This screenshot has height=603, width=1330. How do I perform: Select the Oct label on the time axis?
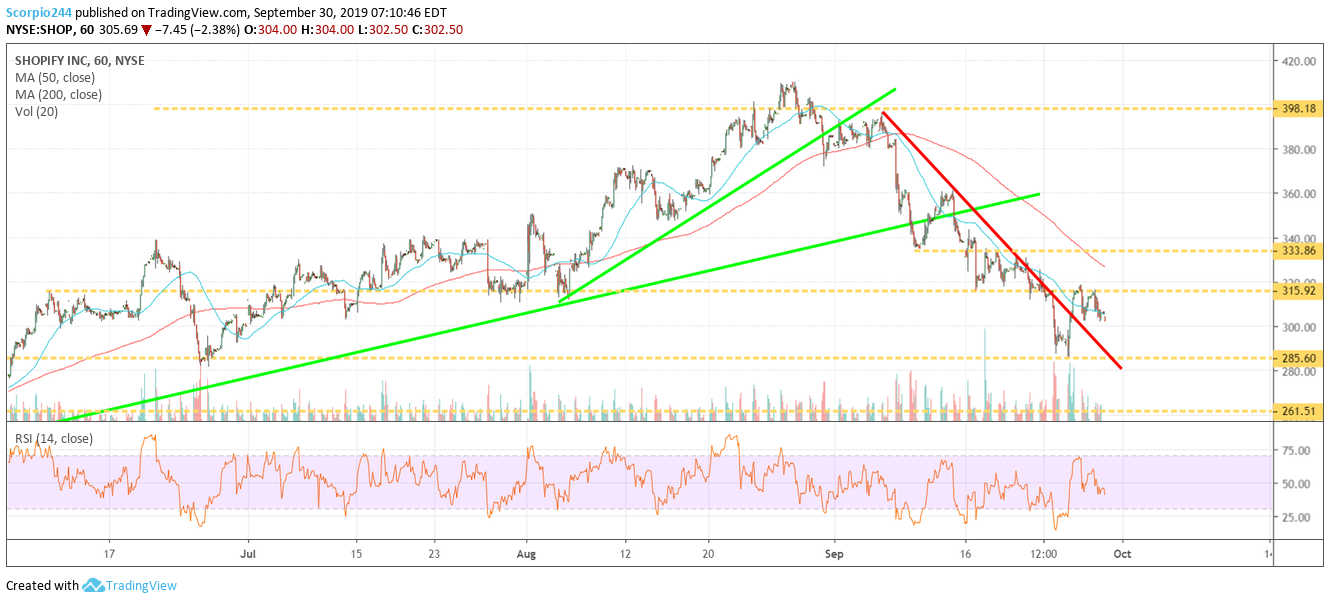coord(1121,552)
